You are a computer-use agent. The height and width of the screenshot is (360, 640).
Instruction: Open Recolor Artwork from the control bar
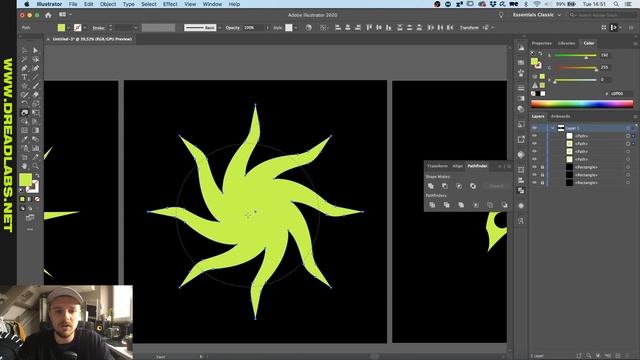click(x=309, y=28)
